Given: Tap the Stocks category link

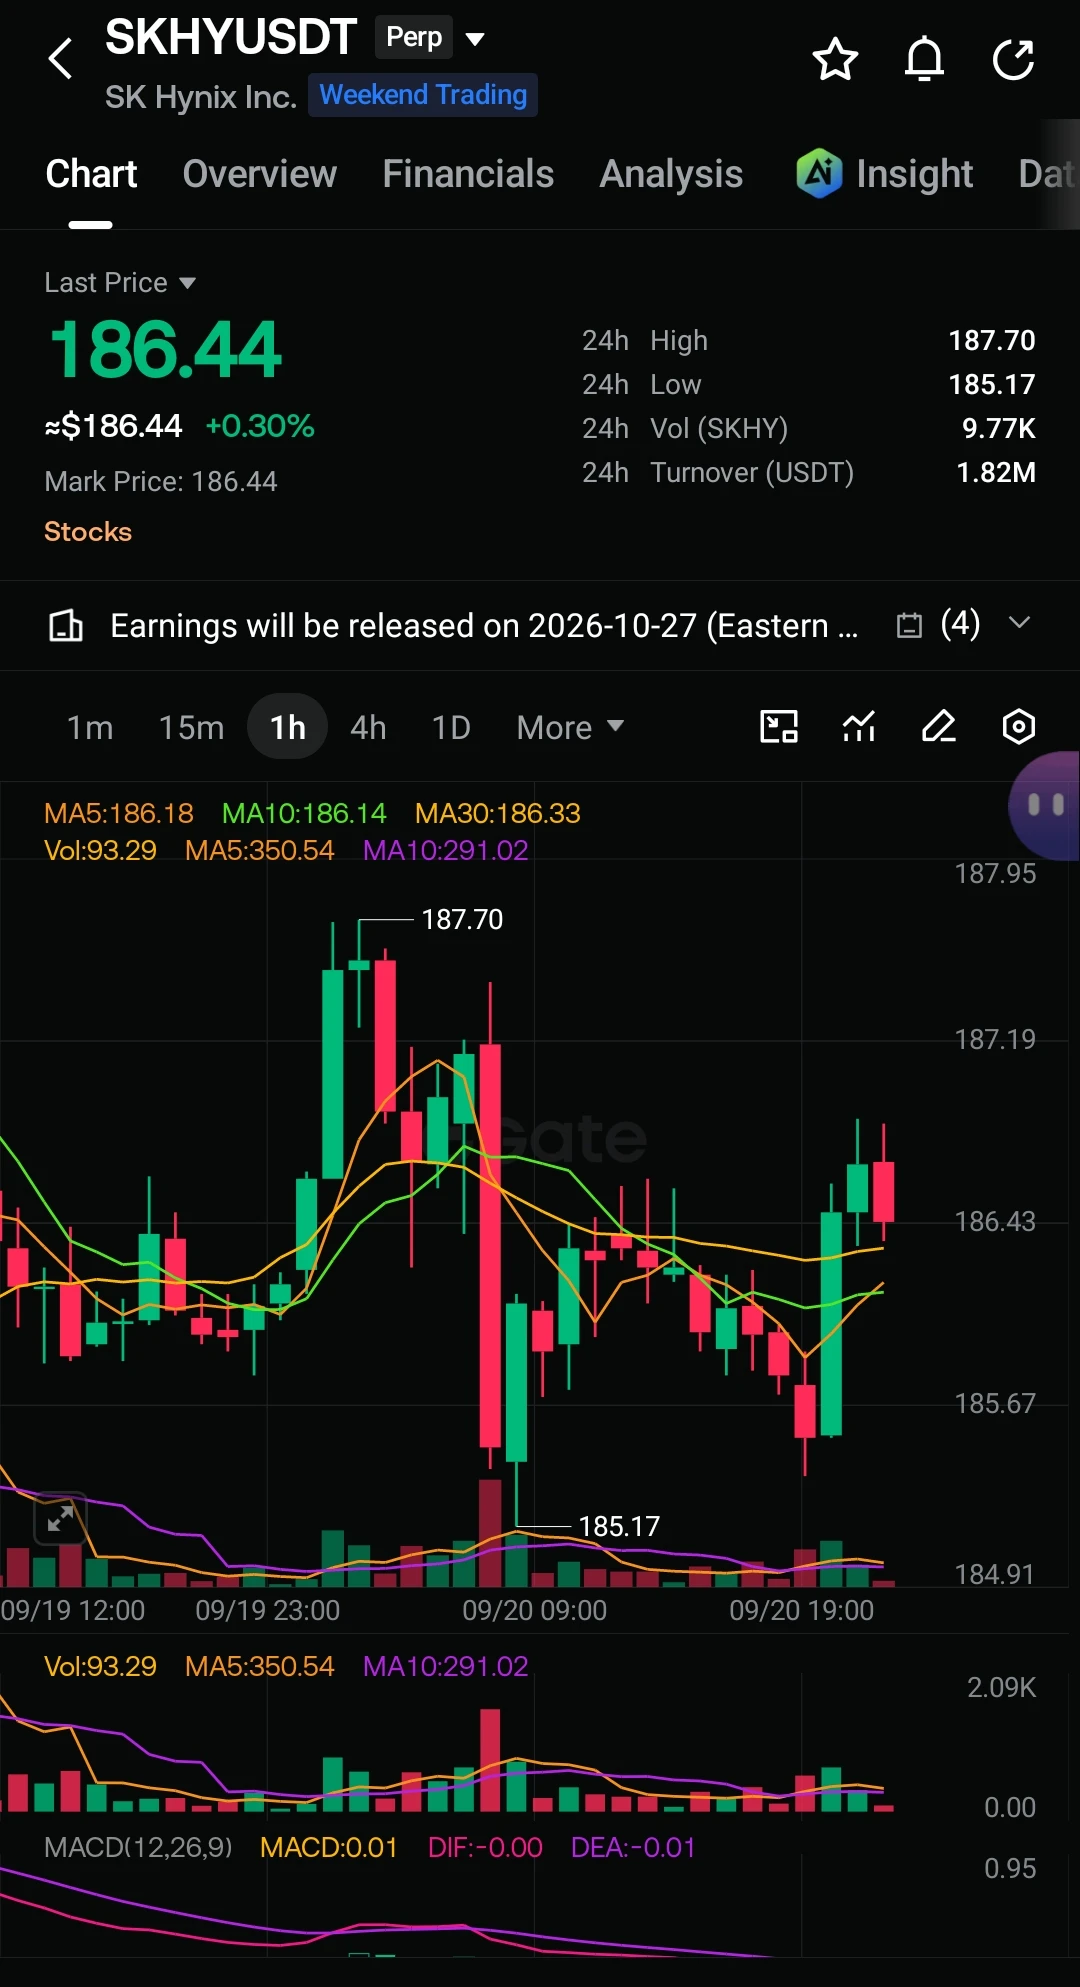Looking at the screenshot, I should pos(88,531).
